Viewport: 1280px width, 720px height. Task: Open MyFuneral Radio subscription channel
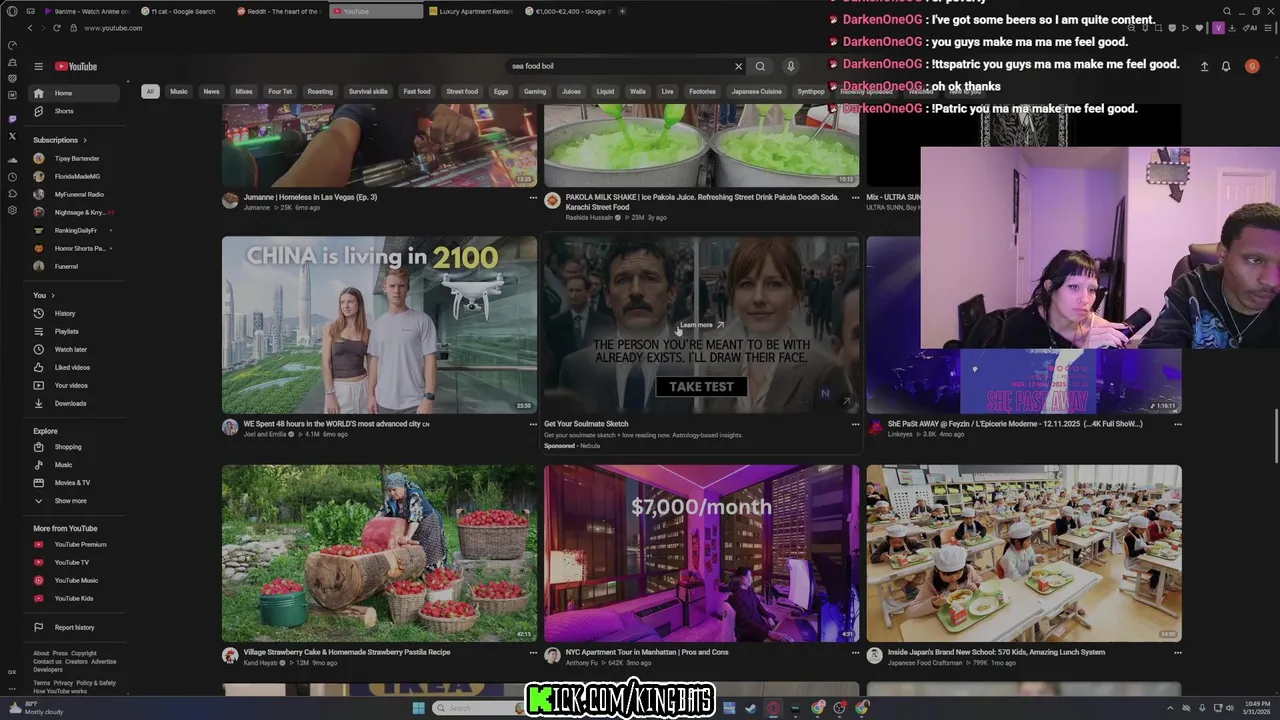point(75,194)
